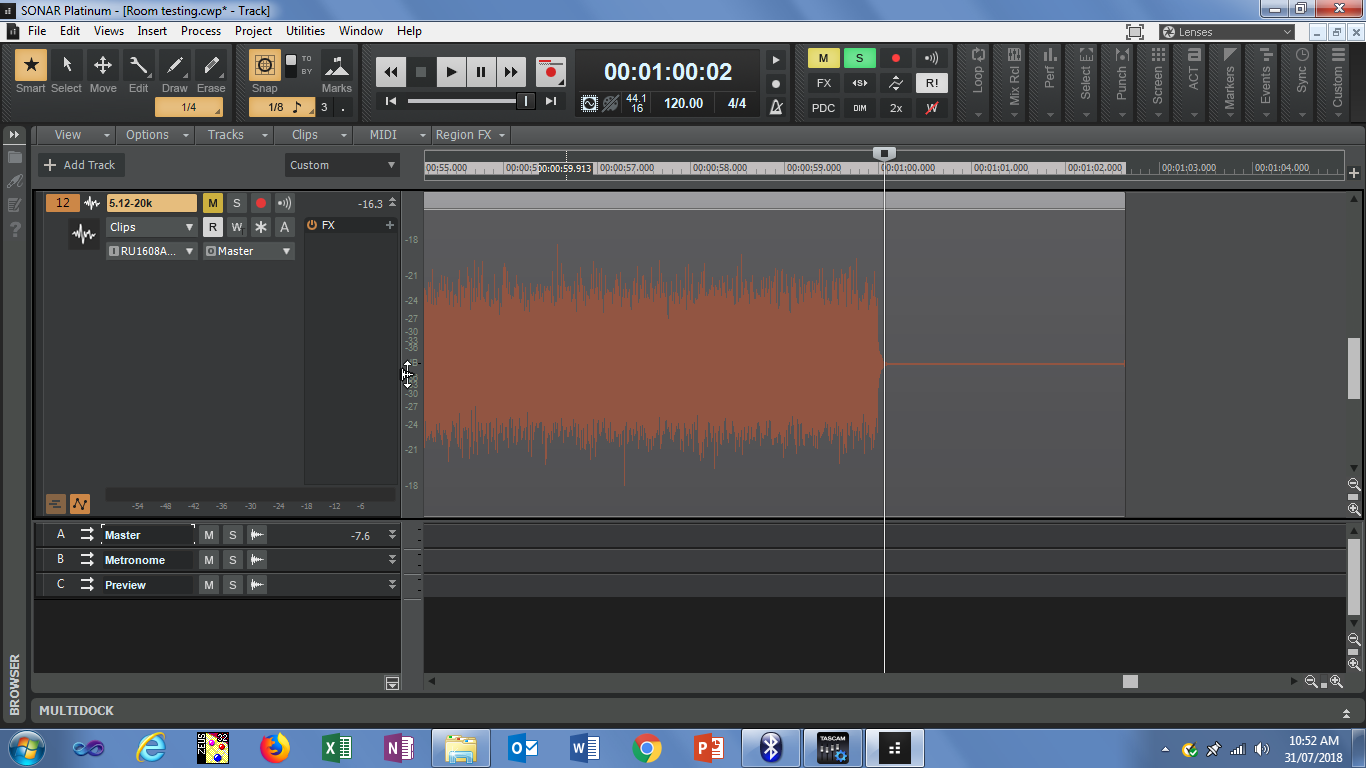Activate the Move tool

click(x=102, y=66)
